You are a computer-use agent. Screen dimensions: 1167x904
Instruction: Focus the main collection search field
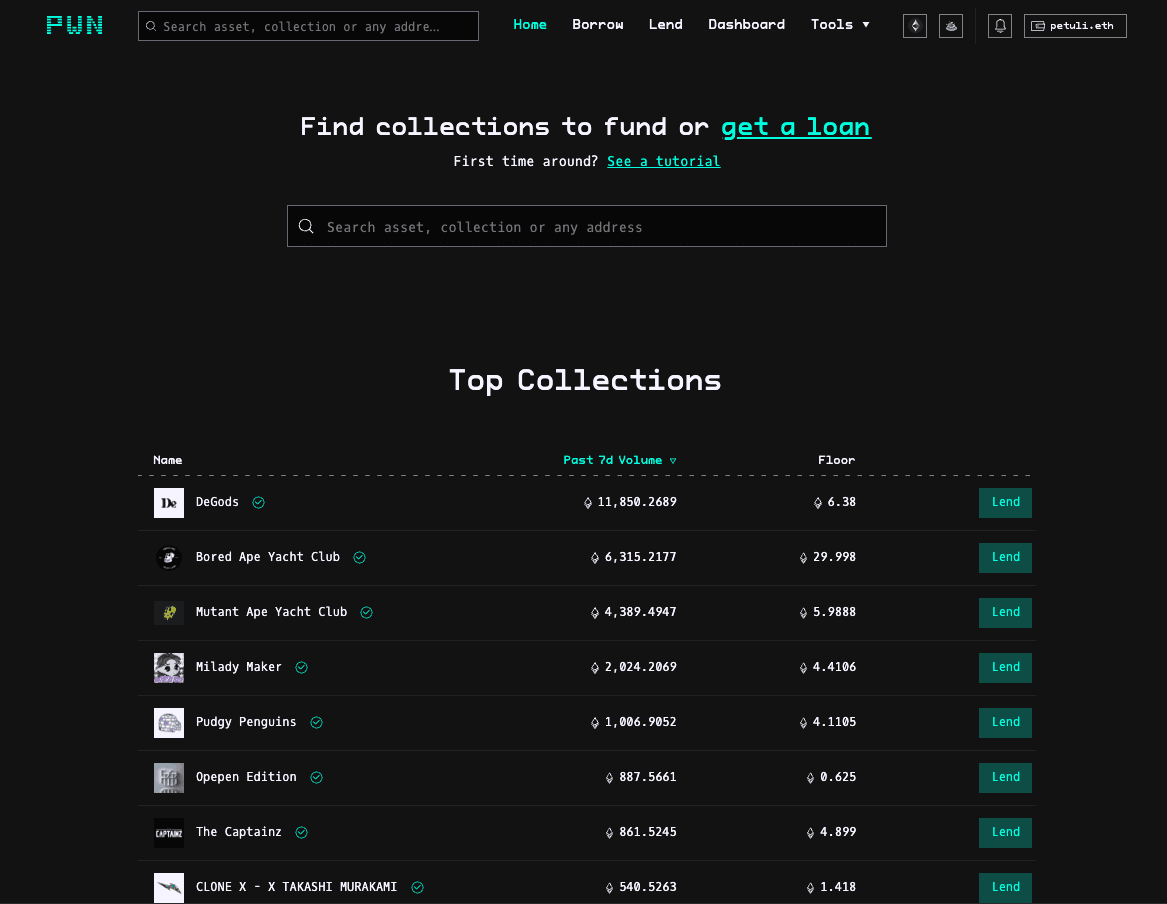tap(586, 226)
